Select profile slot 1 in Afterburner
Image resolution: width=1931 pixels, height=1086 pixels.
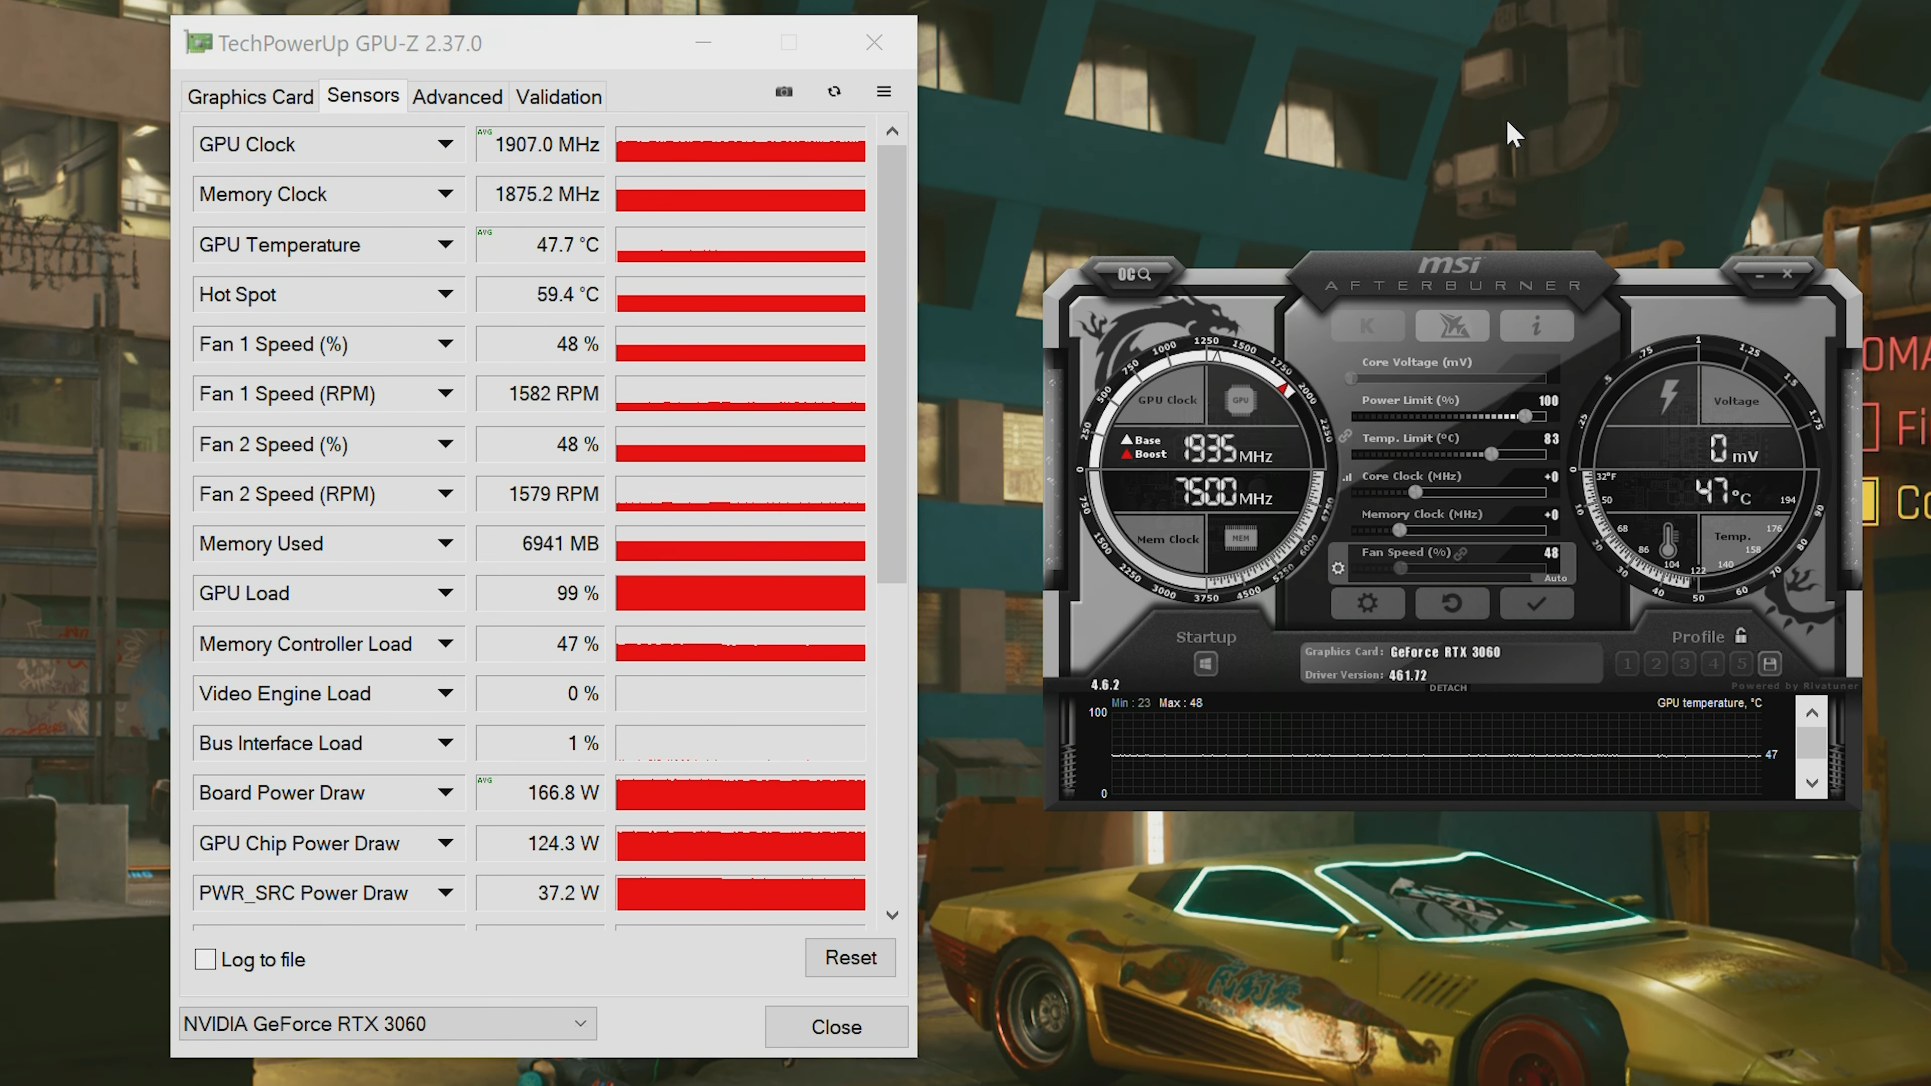(x=1627, y=663)
